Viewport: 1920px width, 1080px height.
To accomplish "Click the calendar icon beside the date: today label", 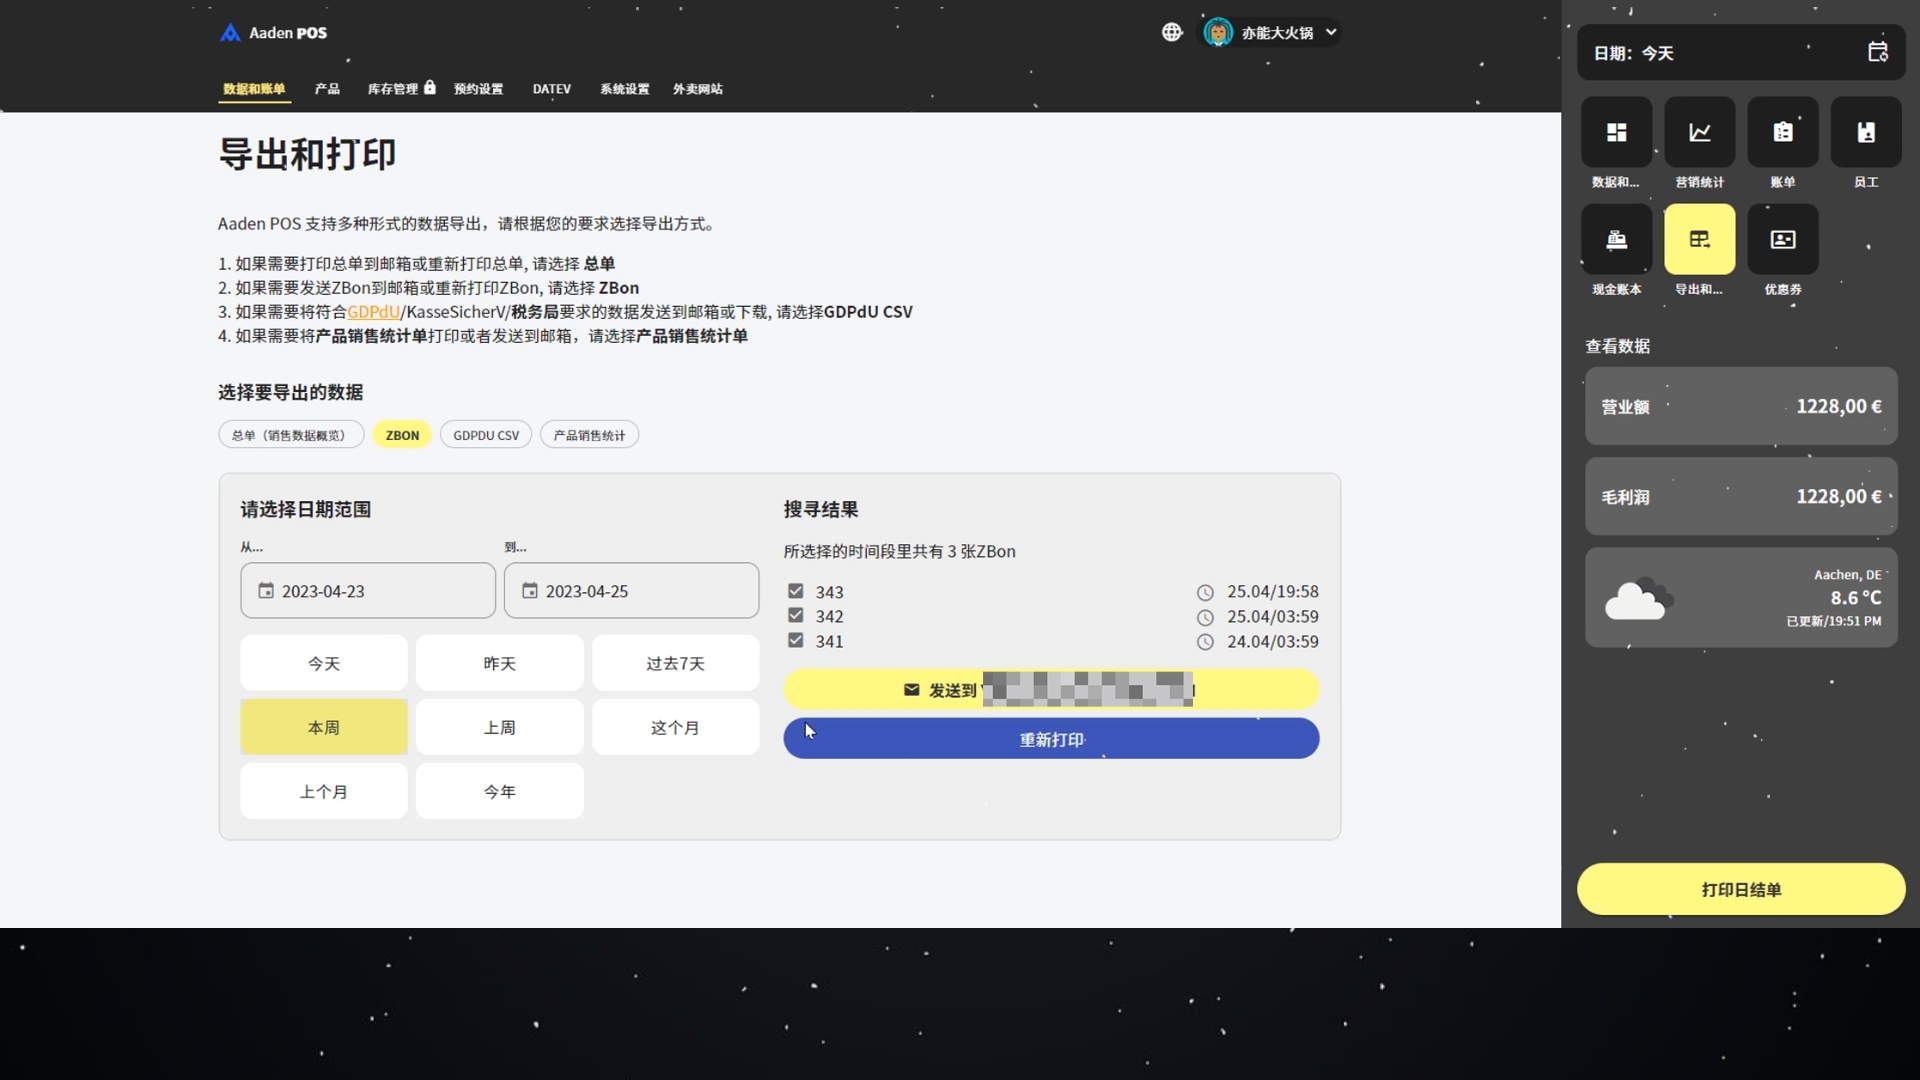I will pyautogui.click(x=1877, y=52).
